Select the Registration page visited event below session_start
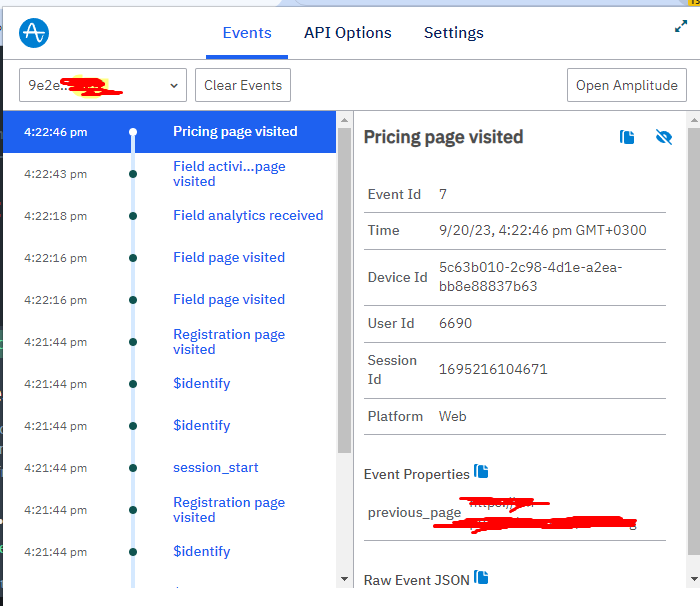This screenshot has width=700, height=606. coord(169,510)
